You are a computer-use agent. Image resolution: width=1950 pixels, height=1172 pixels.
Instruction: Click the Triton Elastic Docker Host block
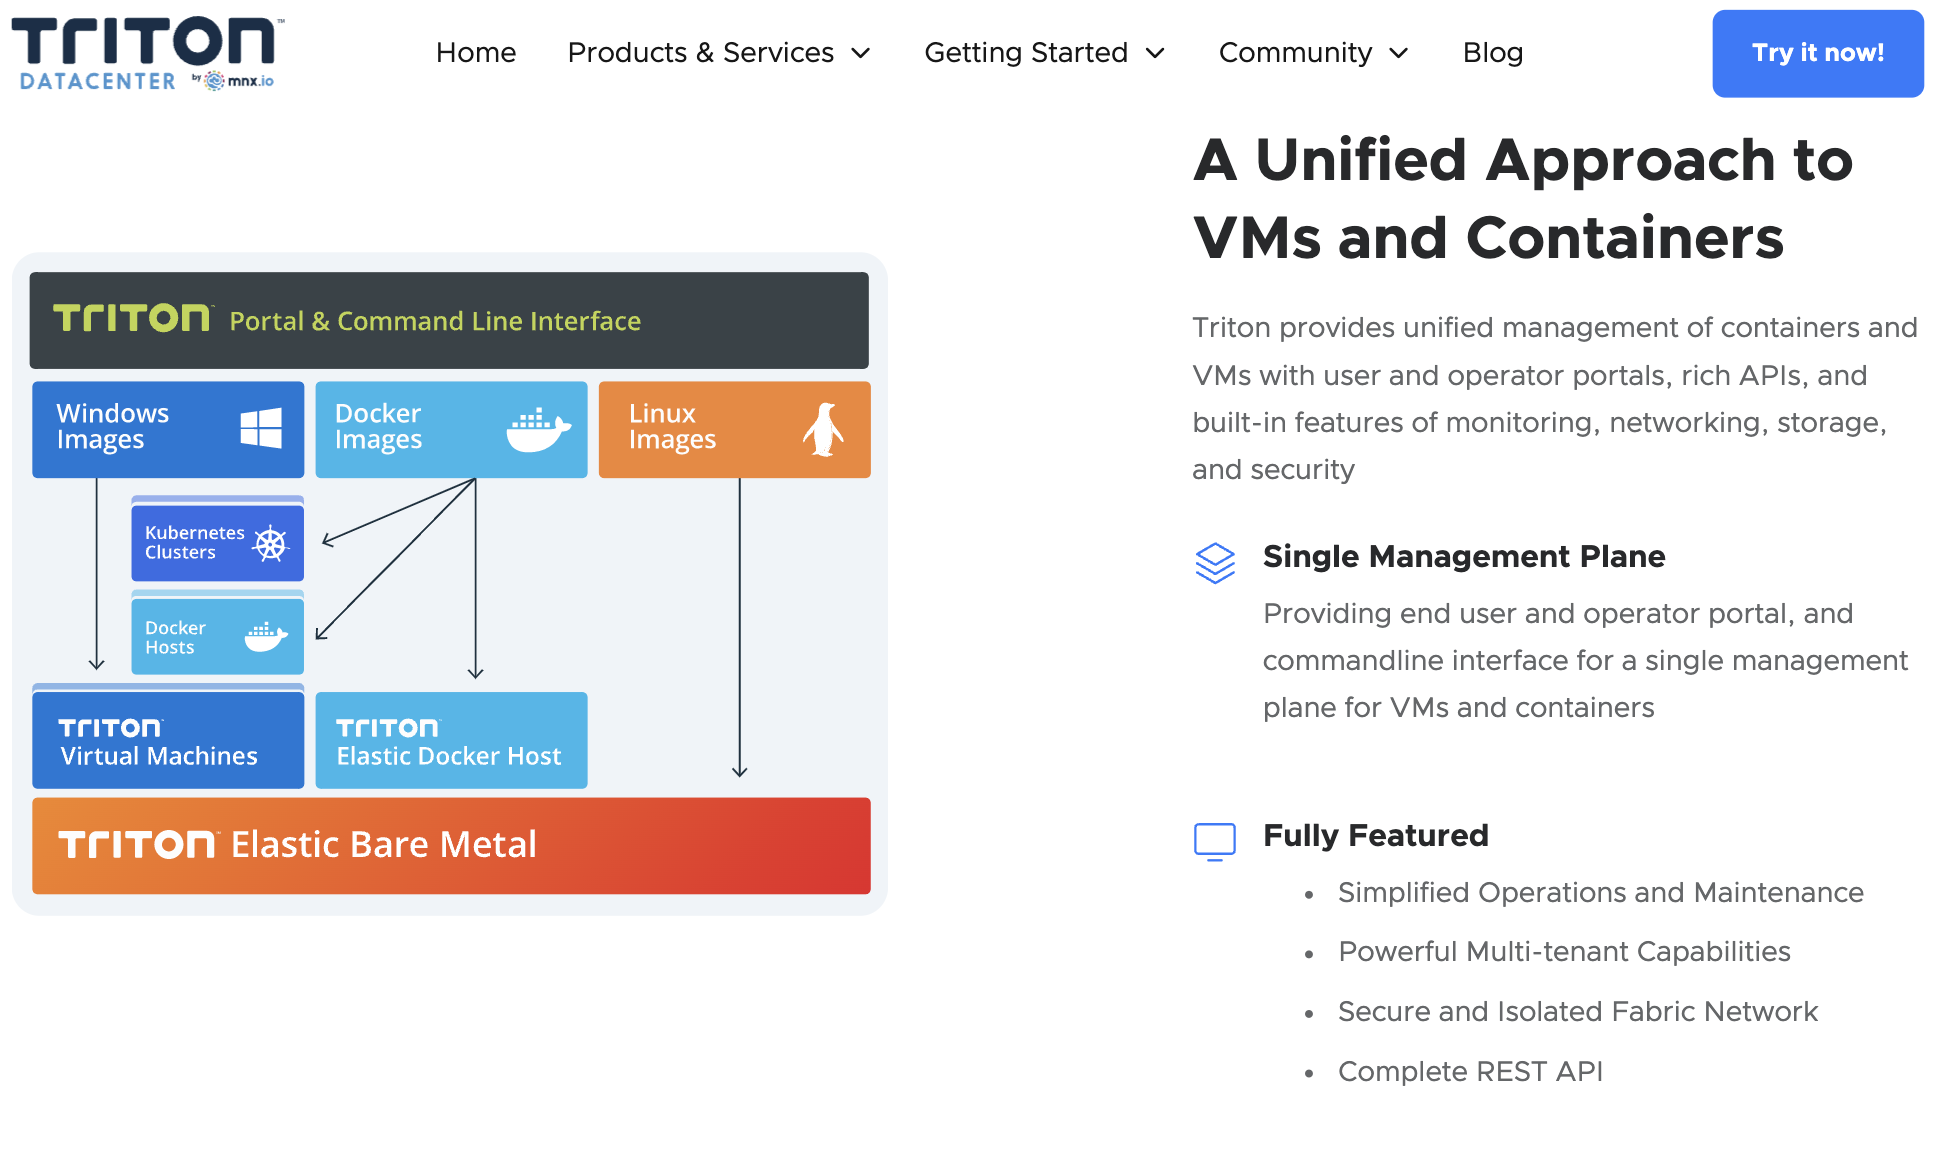point(451,740)
